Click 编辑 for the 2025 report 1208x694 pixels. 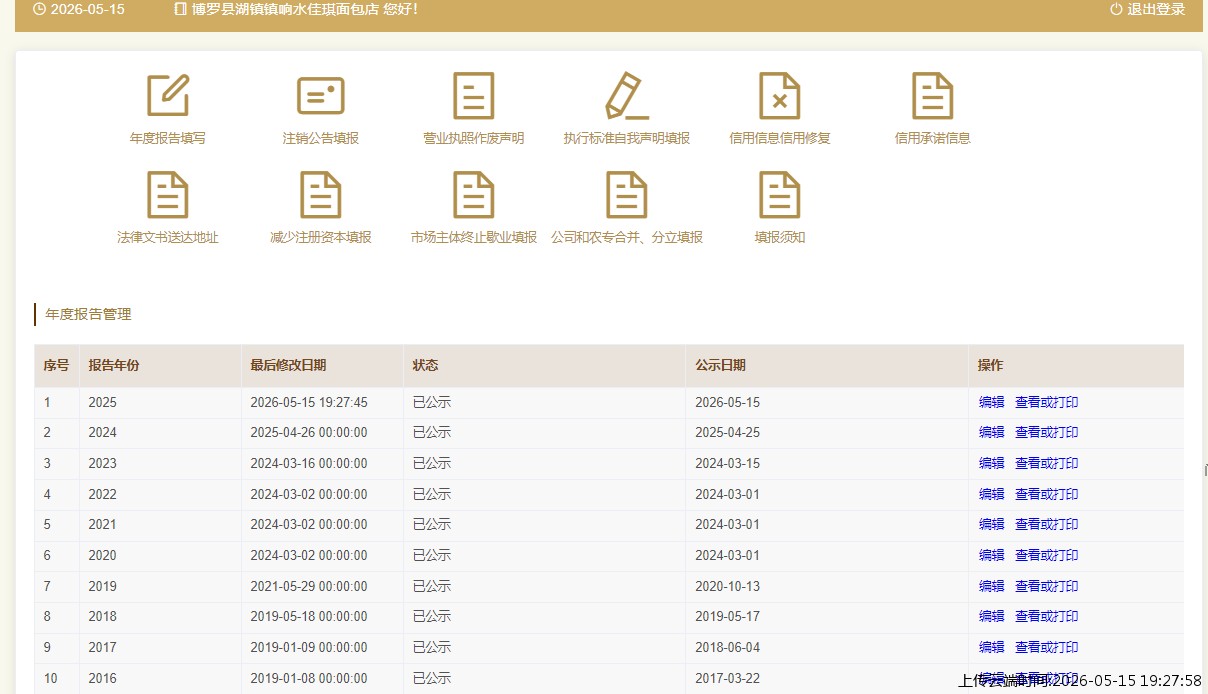pyautogui.click(x=992, y=402)
